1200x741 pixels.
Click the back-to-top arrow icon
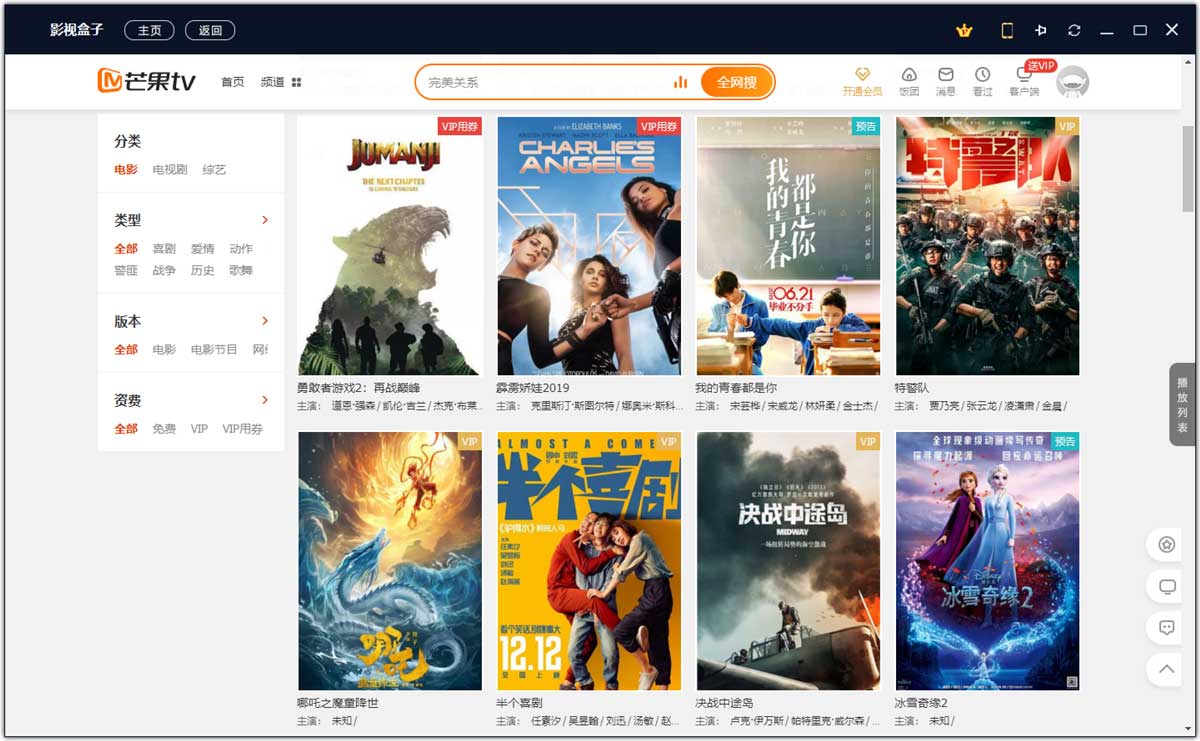(x=1166, y=668)
